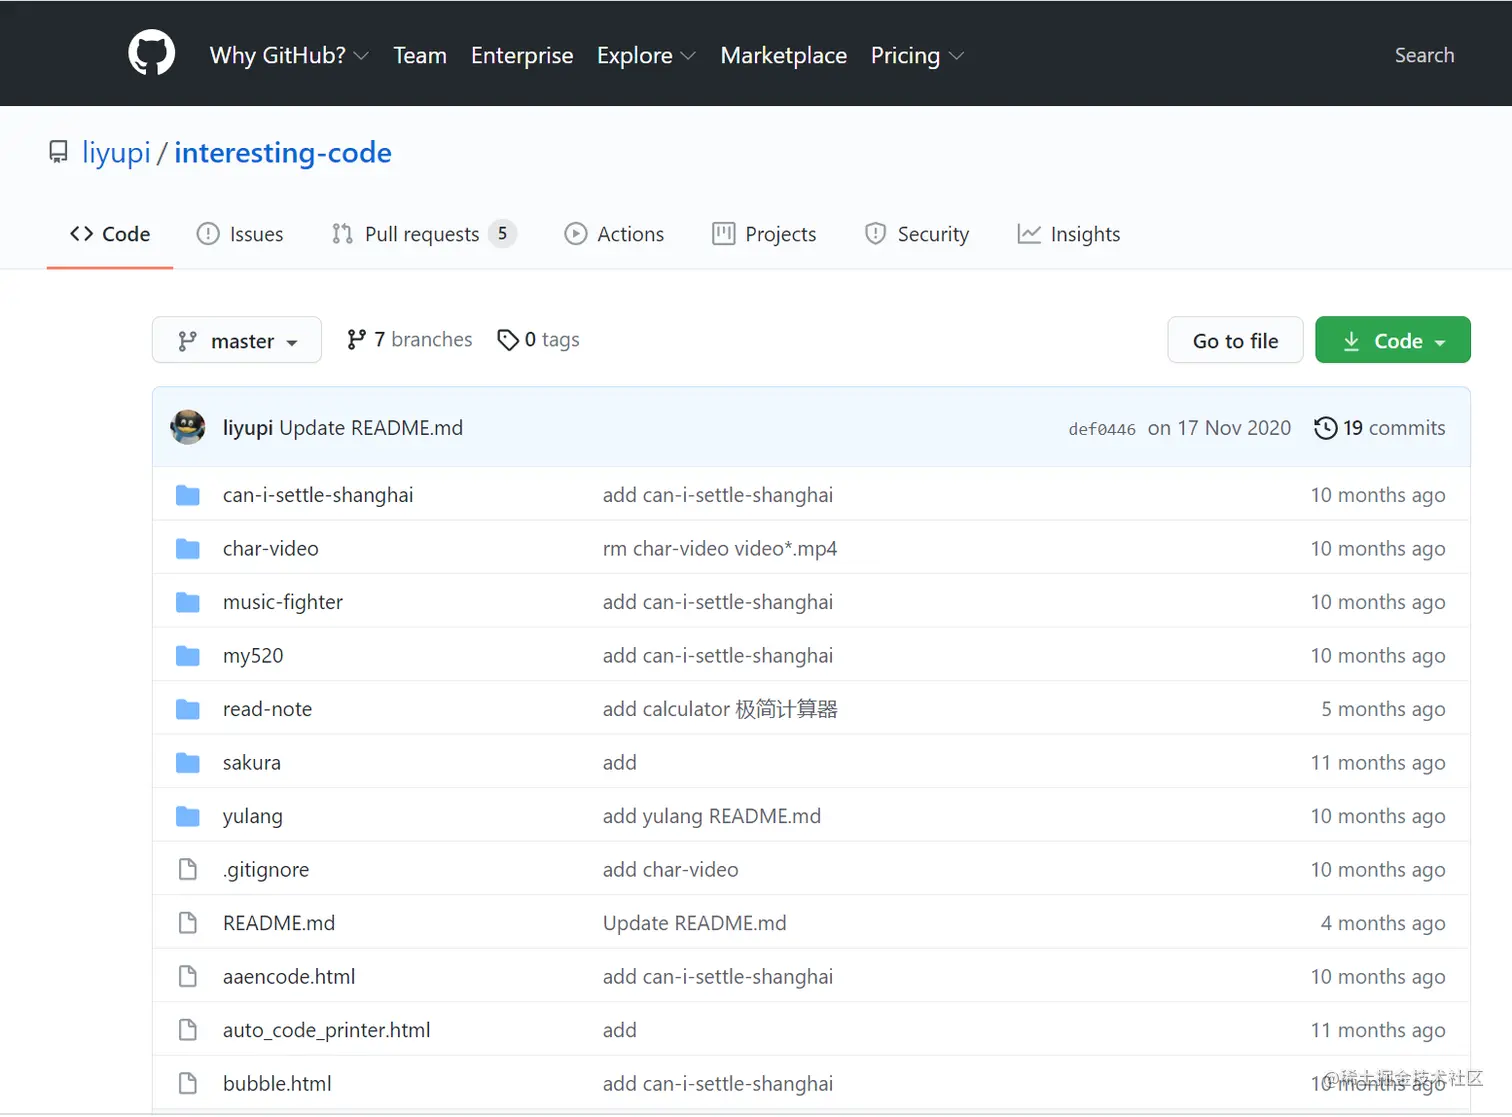Open the green Code download dropdown
Viewport: 1512px width, 1117px height.
tap(1393, 340)
